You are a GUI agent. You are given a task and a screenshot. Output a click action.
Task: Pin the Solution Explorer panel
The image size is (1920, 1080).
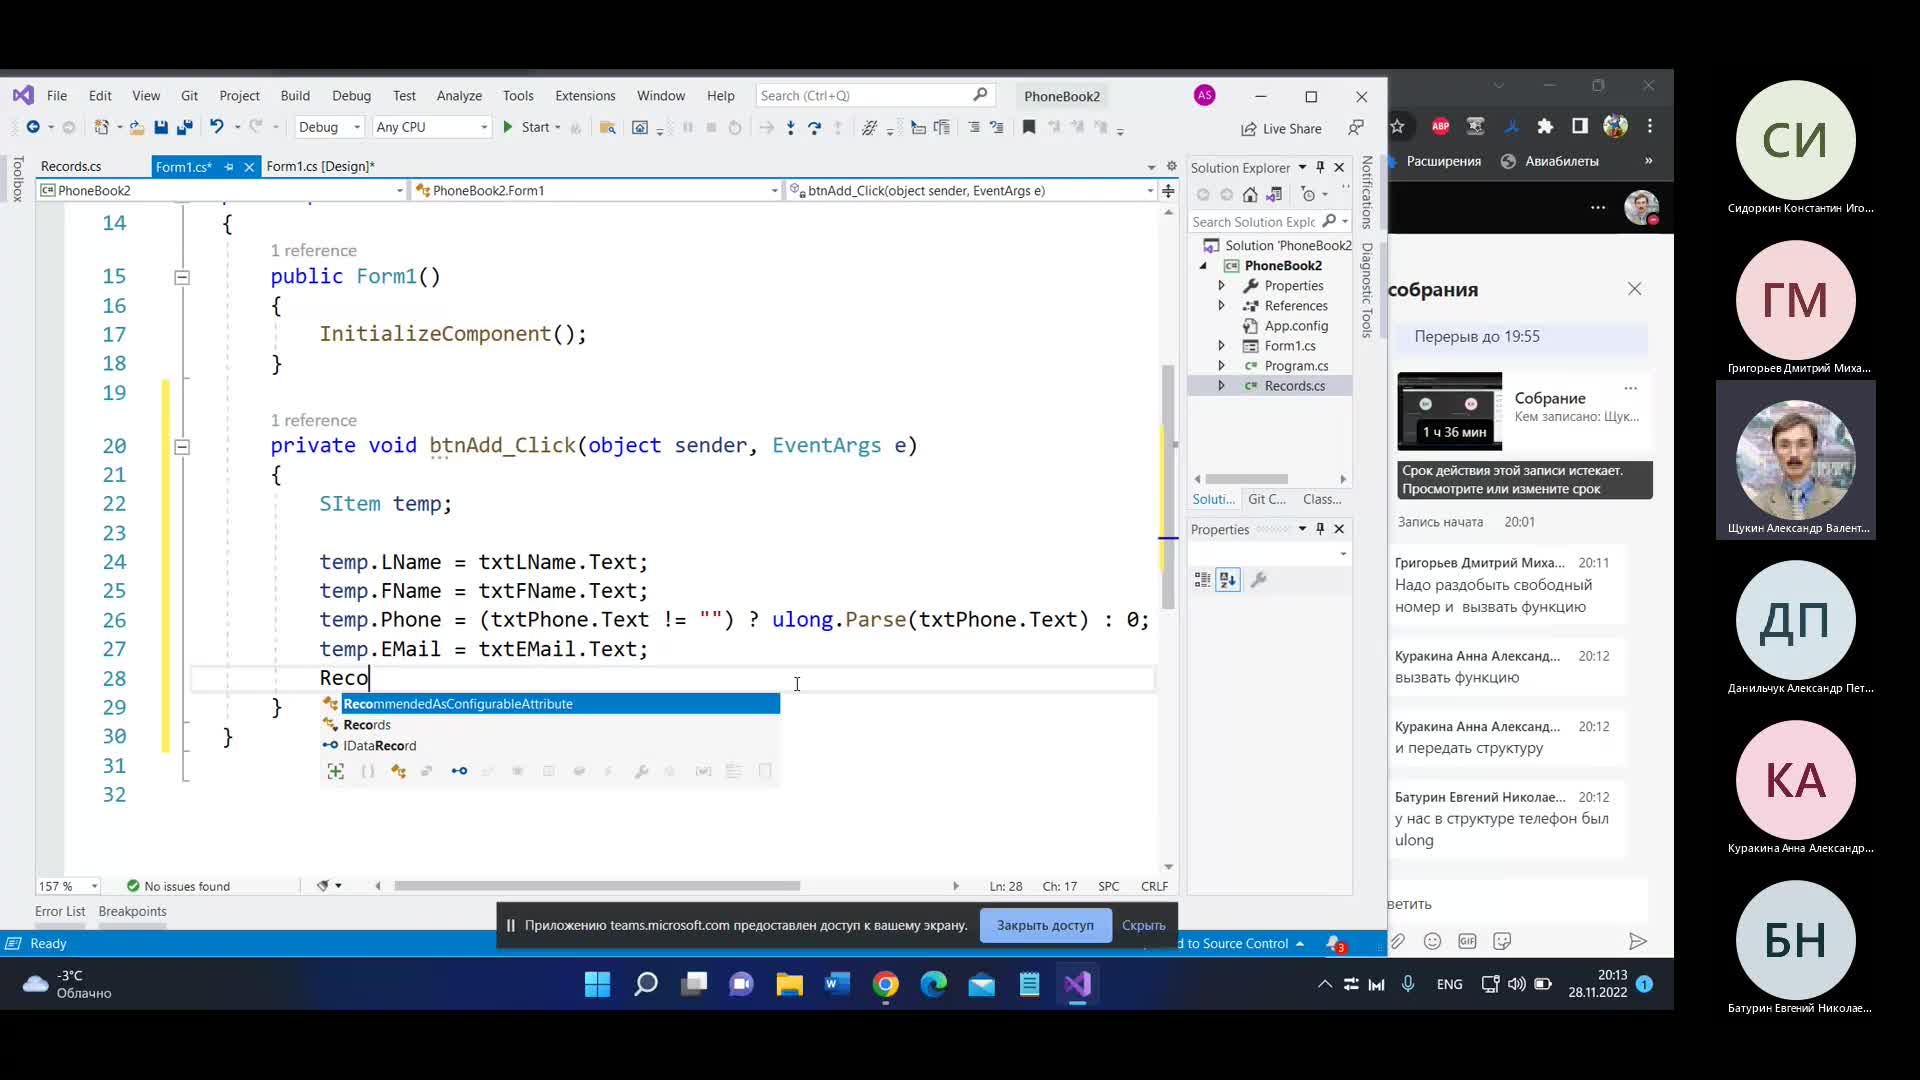1320,167
